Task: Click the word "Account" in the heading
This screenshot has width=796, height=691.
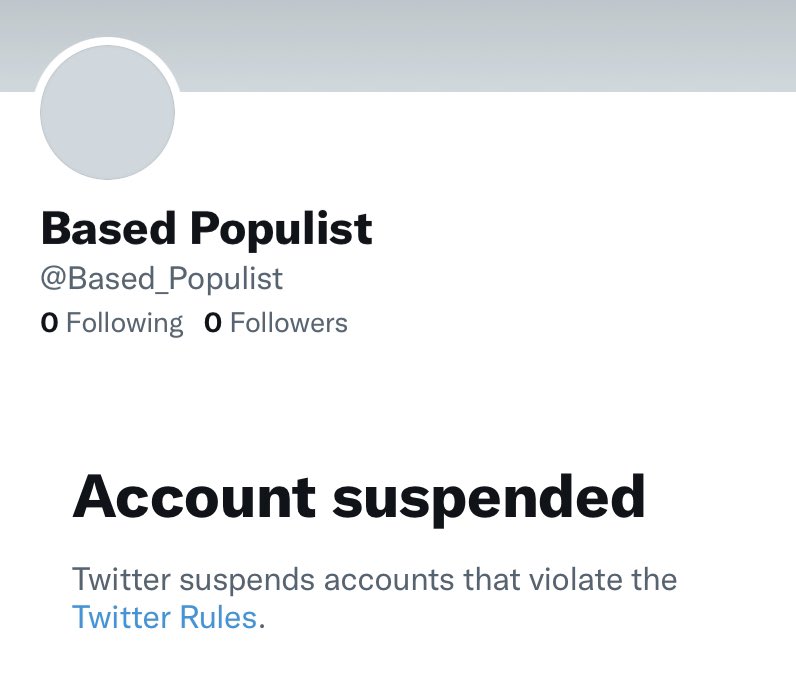Action: [194, 498]
